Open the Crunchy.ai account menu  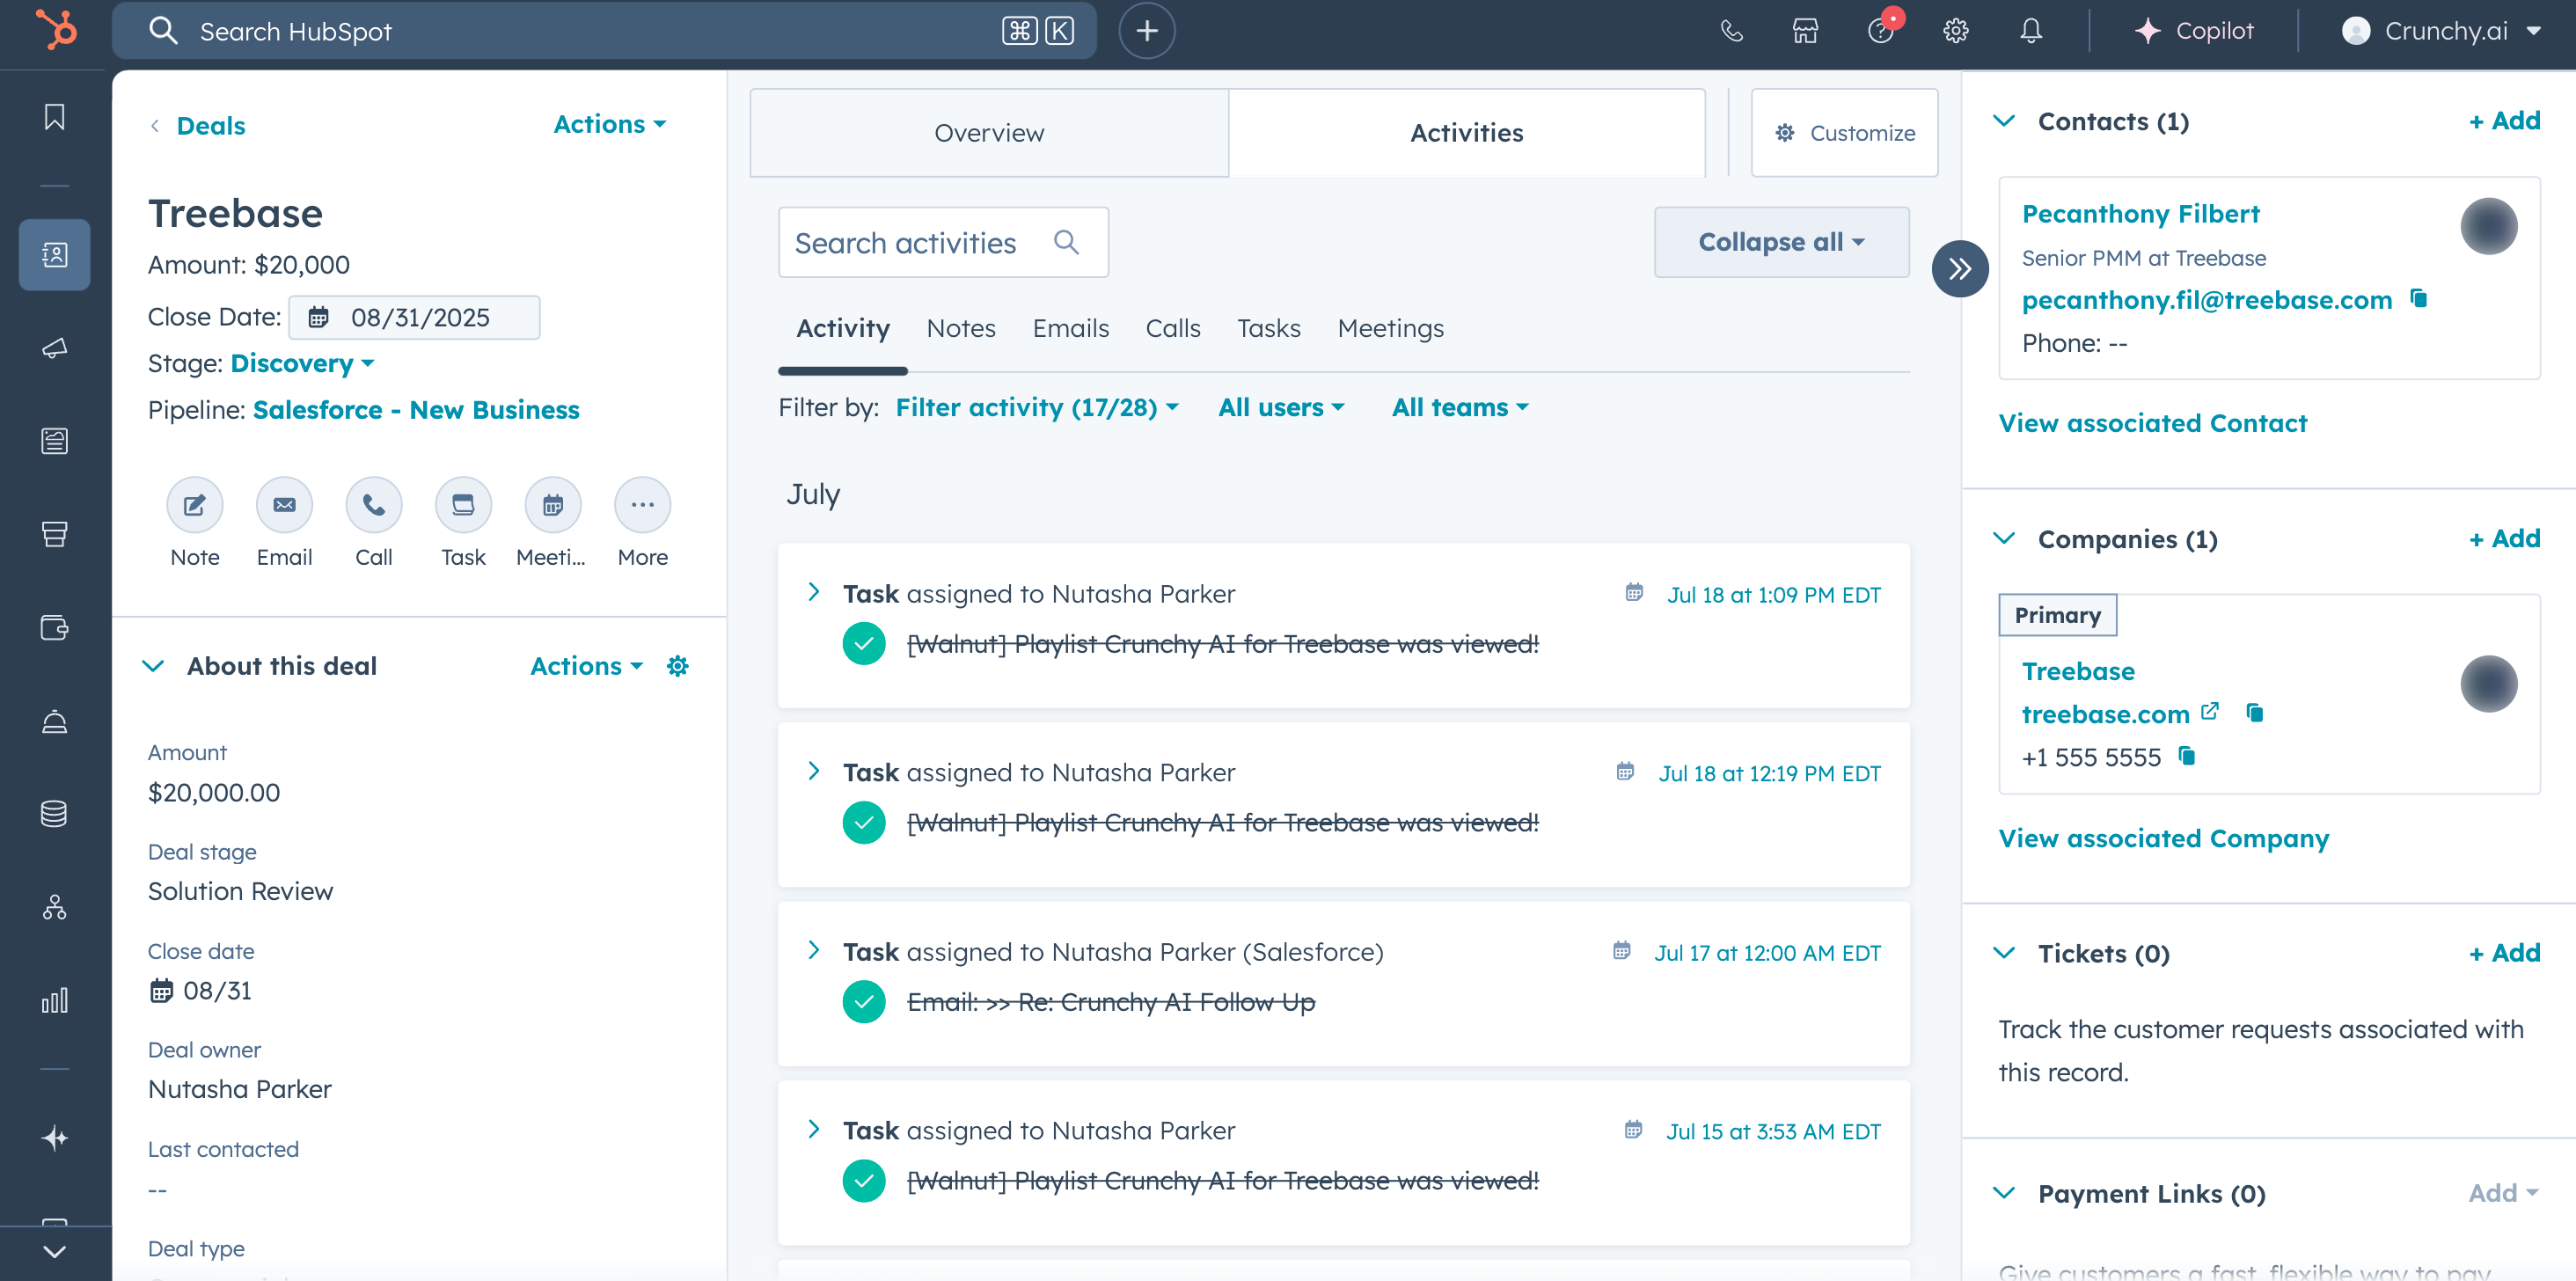tap(2441, 31)
